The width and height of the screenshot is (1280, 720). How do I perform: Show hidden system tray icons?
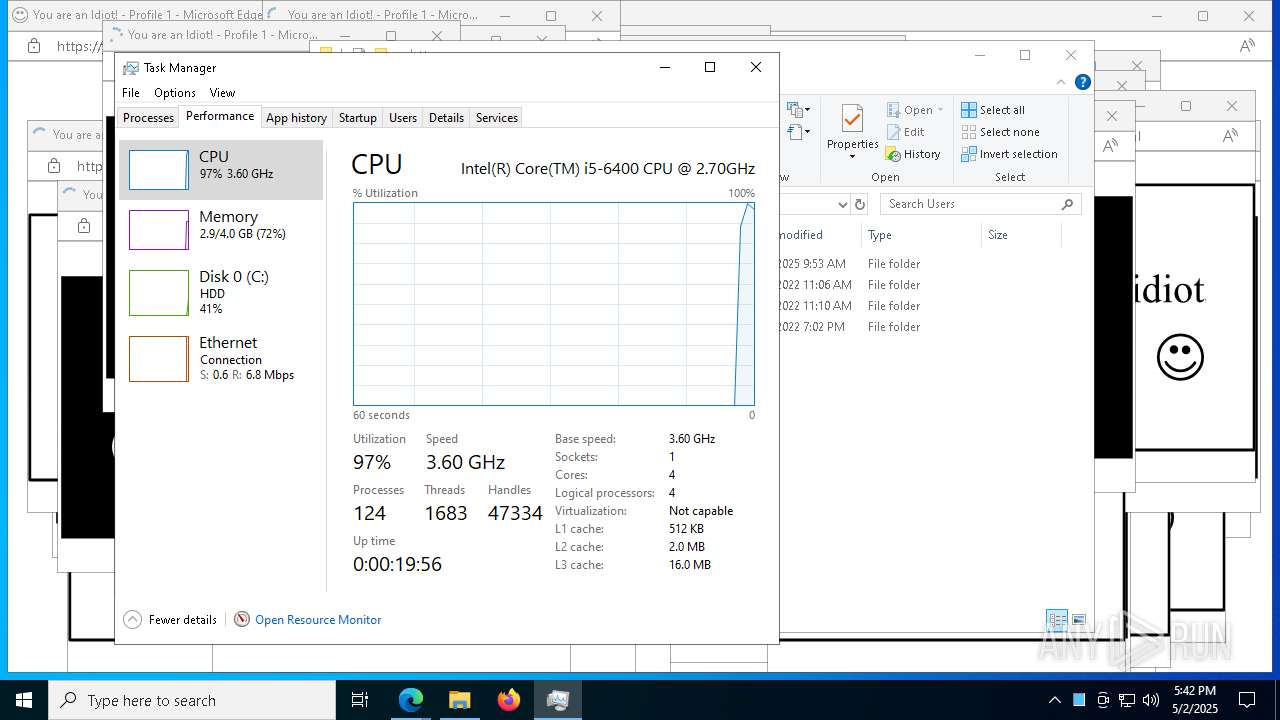pyautogui.click(x=1054, y=700)
